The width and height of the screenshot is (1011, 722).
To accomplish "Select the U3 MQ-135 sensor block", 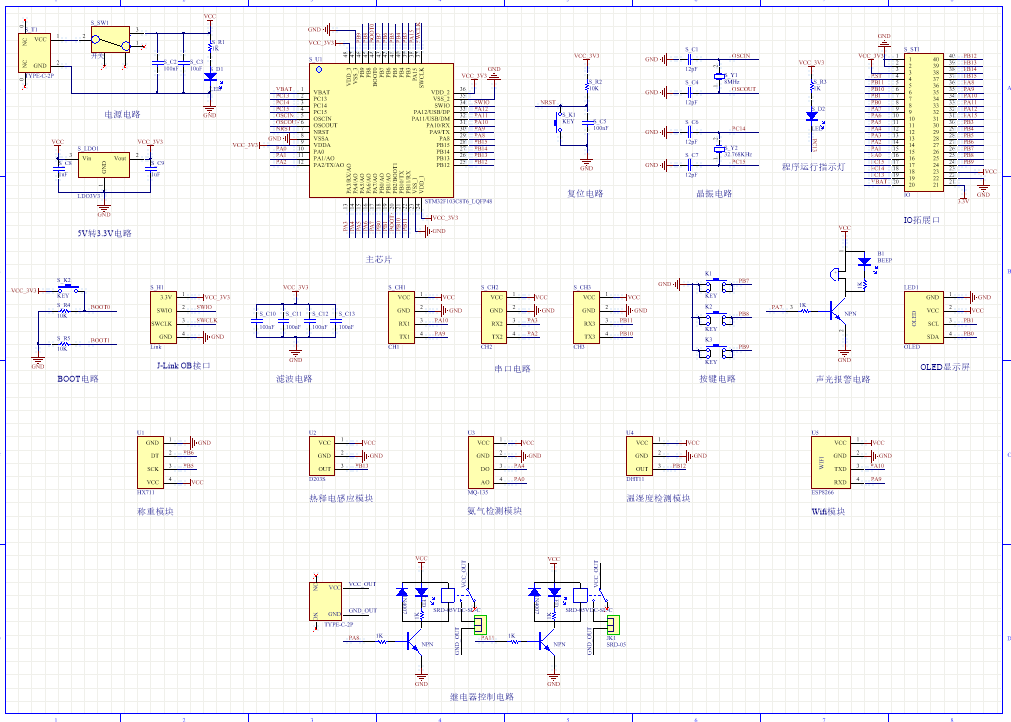I will 480,462.
